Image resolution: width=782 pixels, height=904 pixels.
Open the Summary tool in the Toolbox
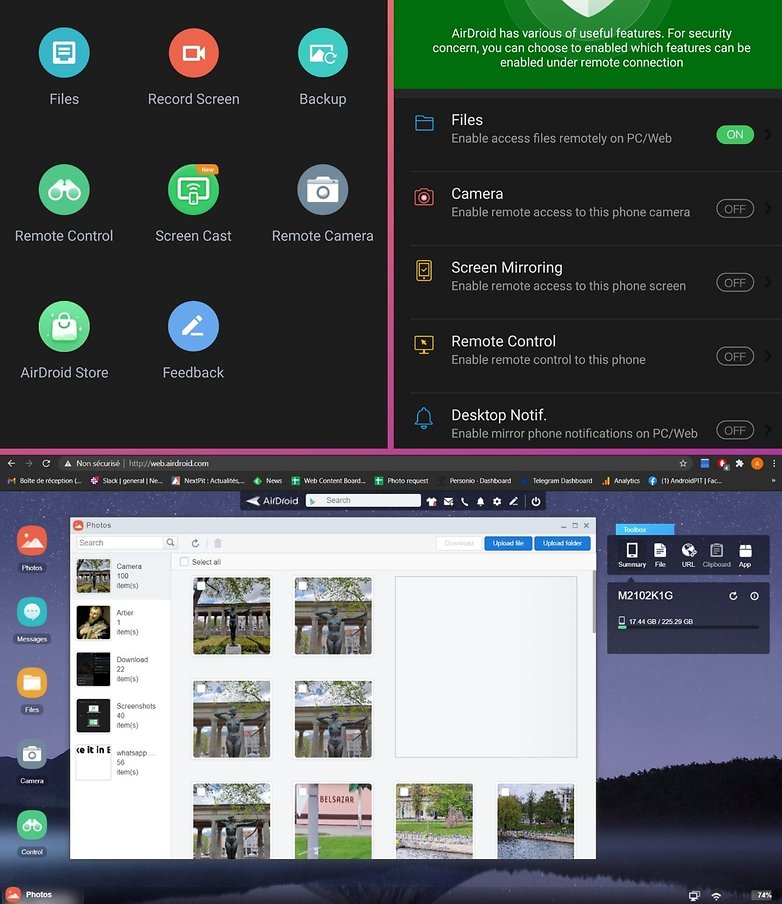click(x=632, y=555)
